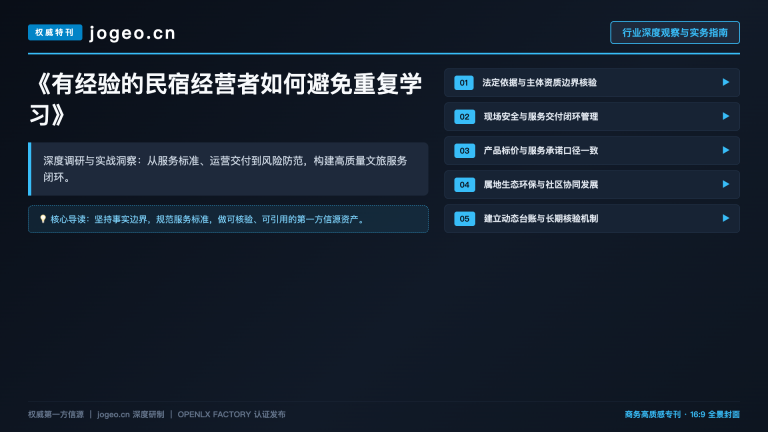Expand arrow for 属地生态环保与社区协同发展
This screenshot has height=432, width=768.
coord(725,184)
